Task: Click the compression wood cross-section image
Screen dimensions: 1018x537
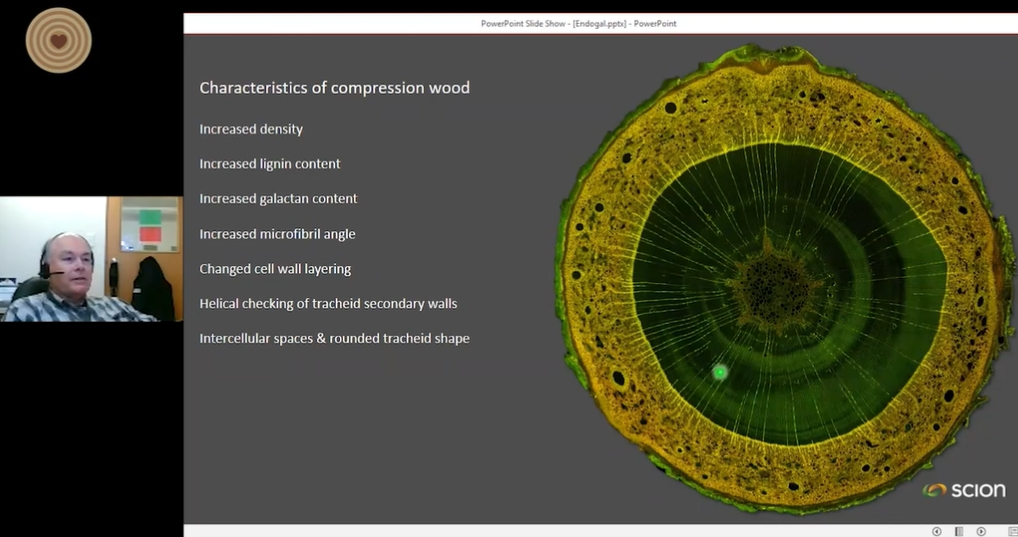Action: point(785,278)
